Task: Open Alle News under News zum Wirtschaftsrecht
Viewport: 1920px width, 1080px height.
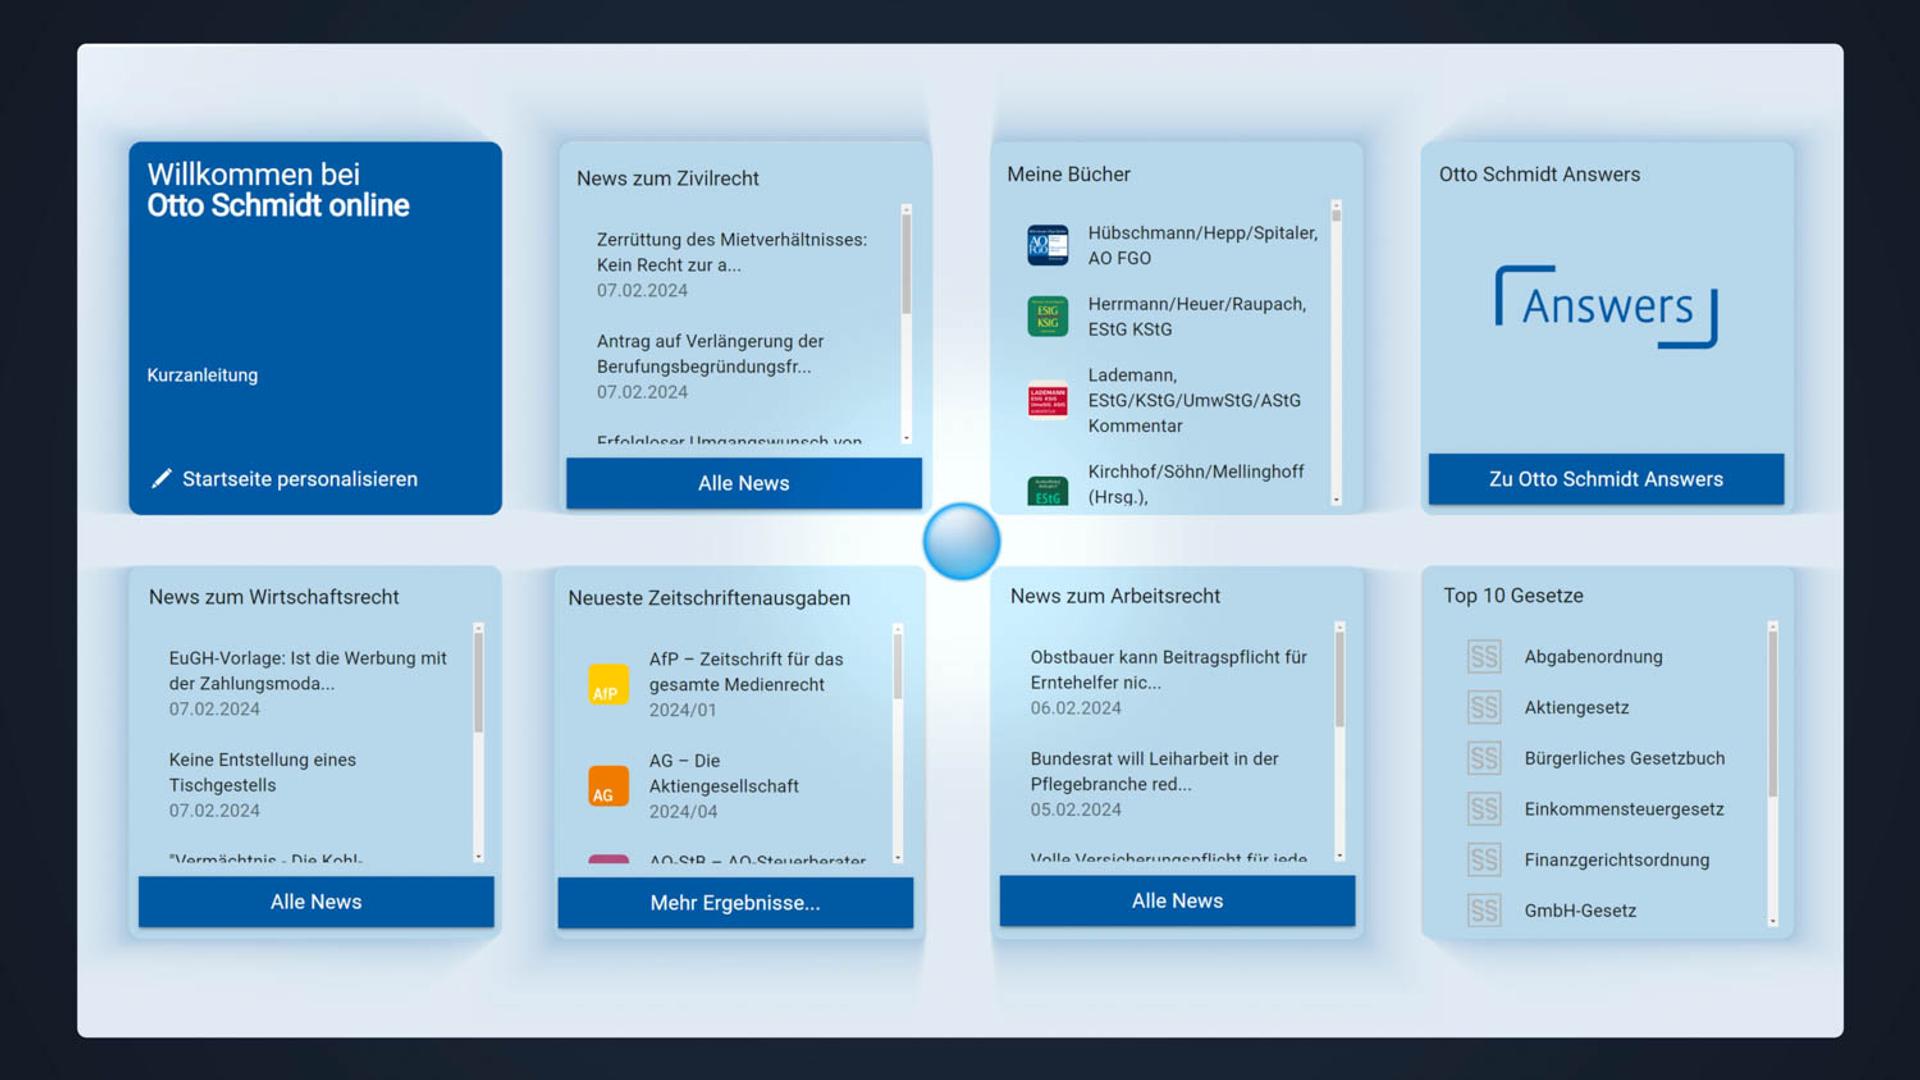Action: point(316,902)
